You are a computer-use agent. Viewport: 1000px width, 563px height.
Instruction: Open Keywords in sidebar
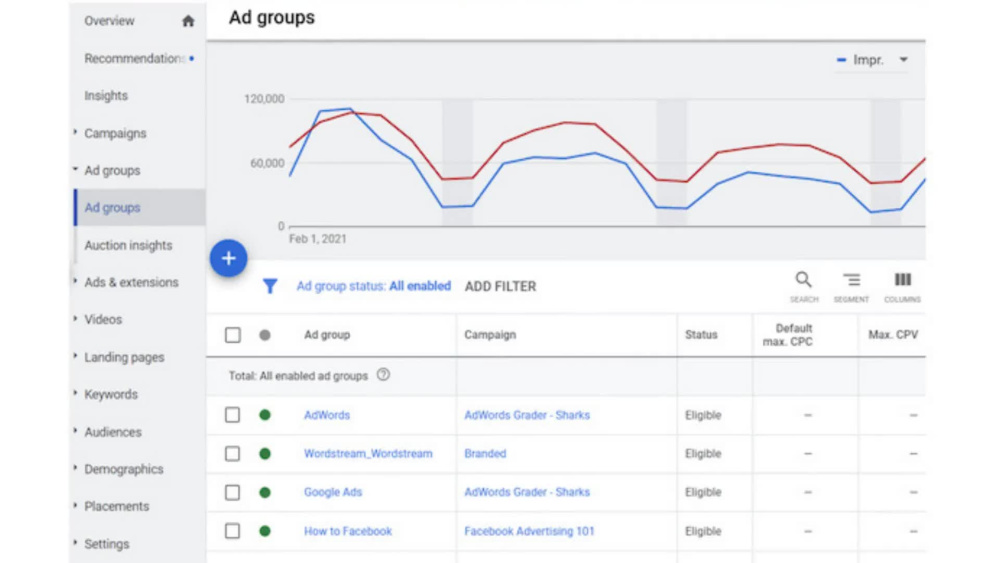[111, 395]
